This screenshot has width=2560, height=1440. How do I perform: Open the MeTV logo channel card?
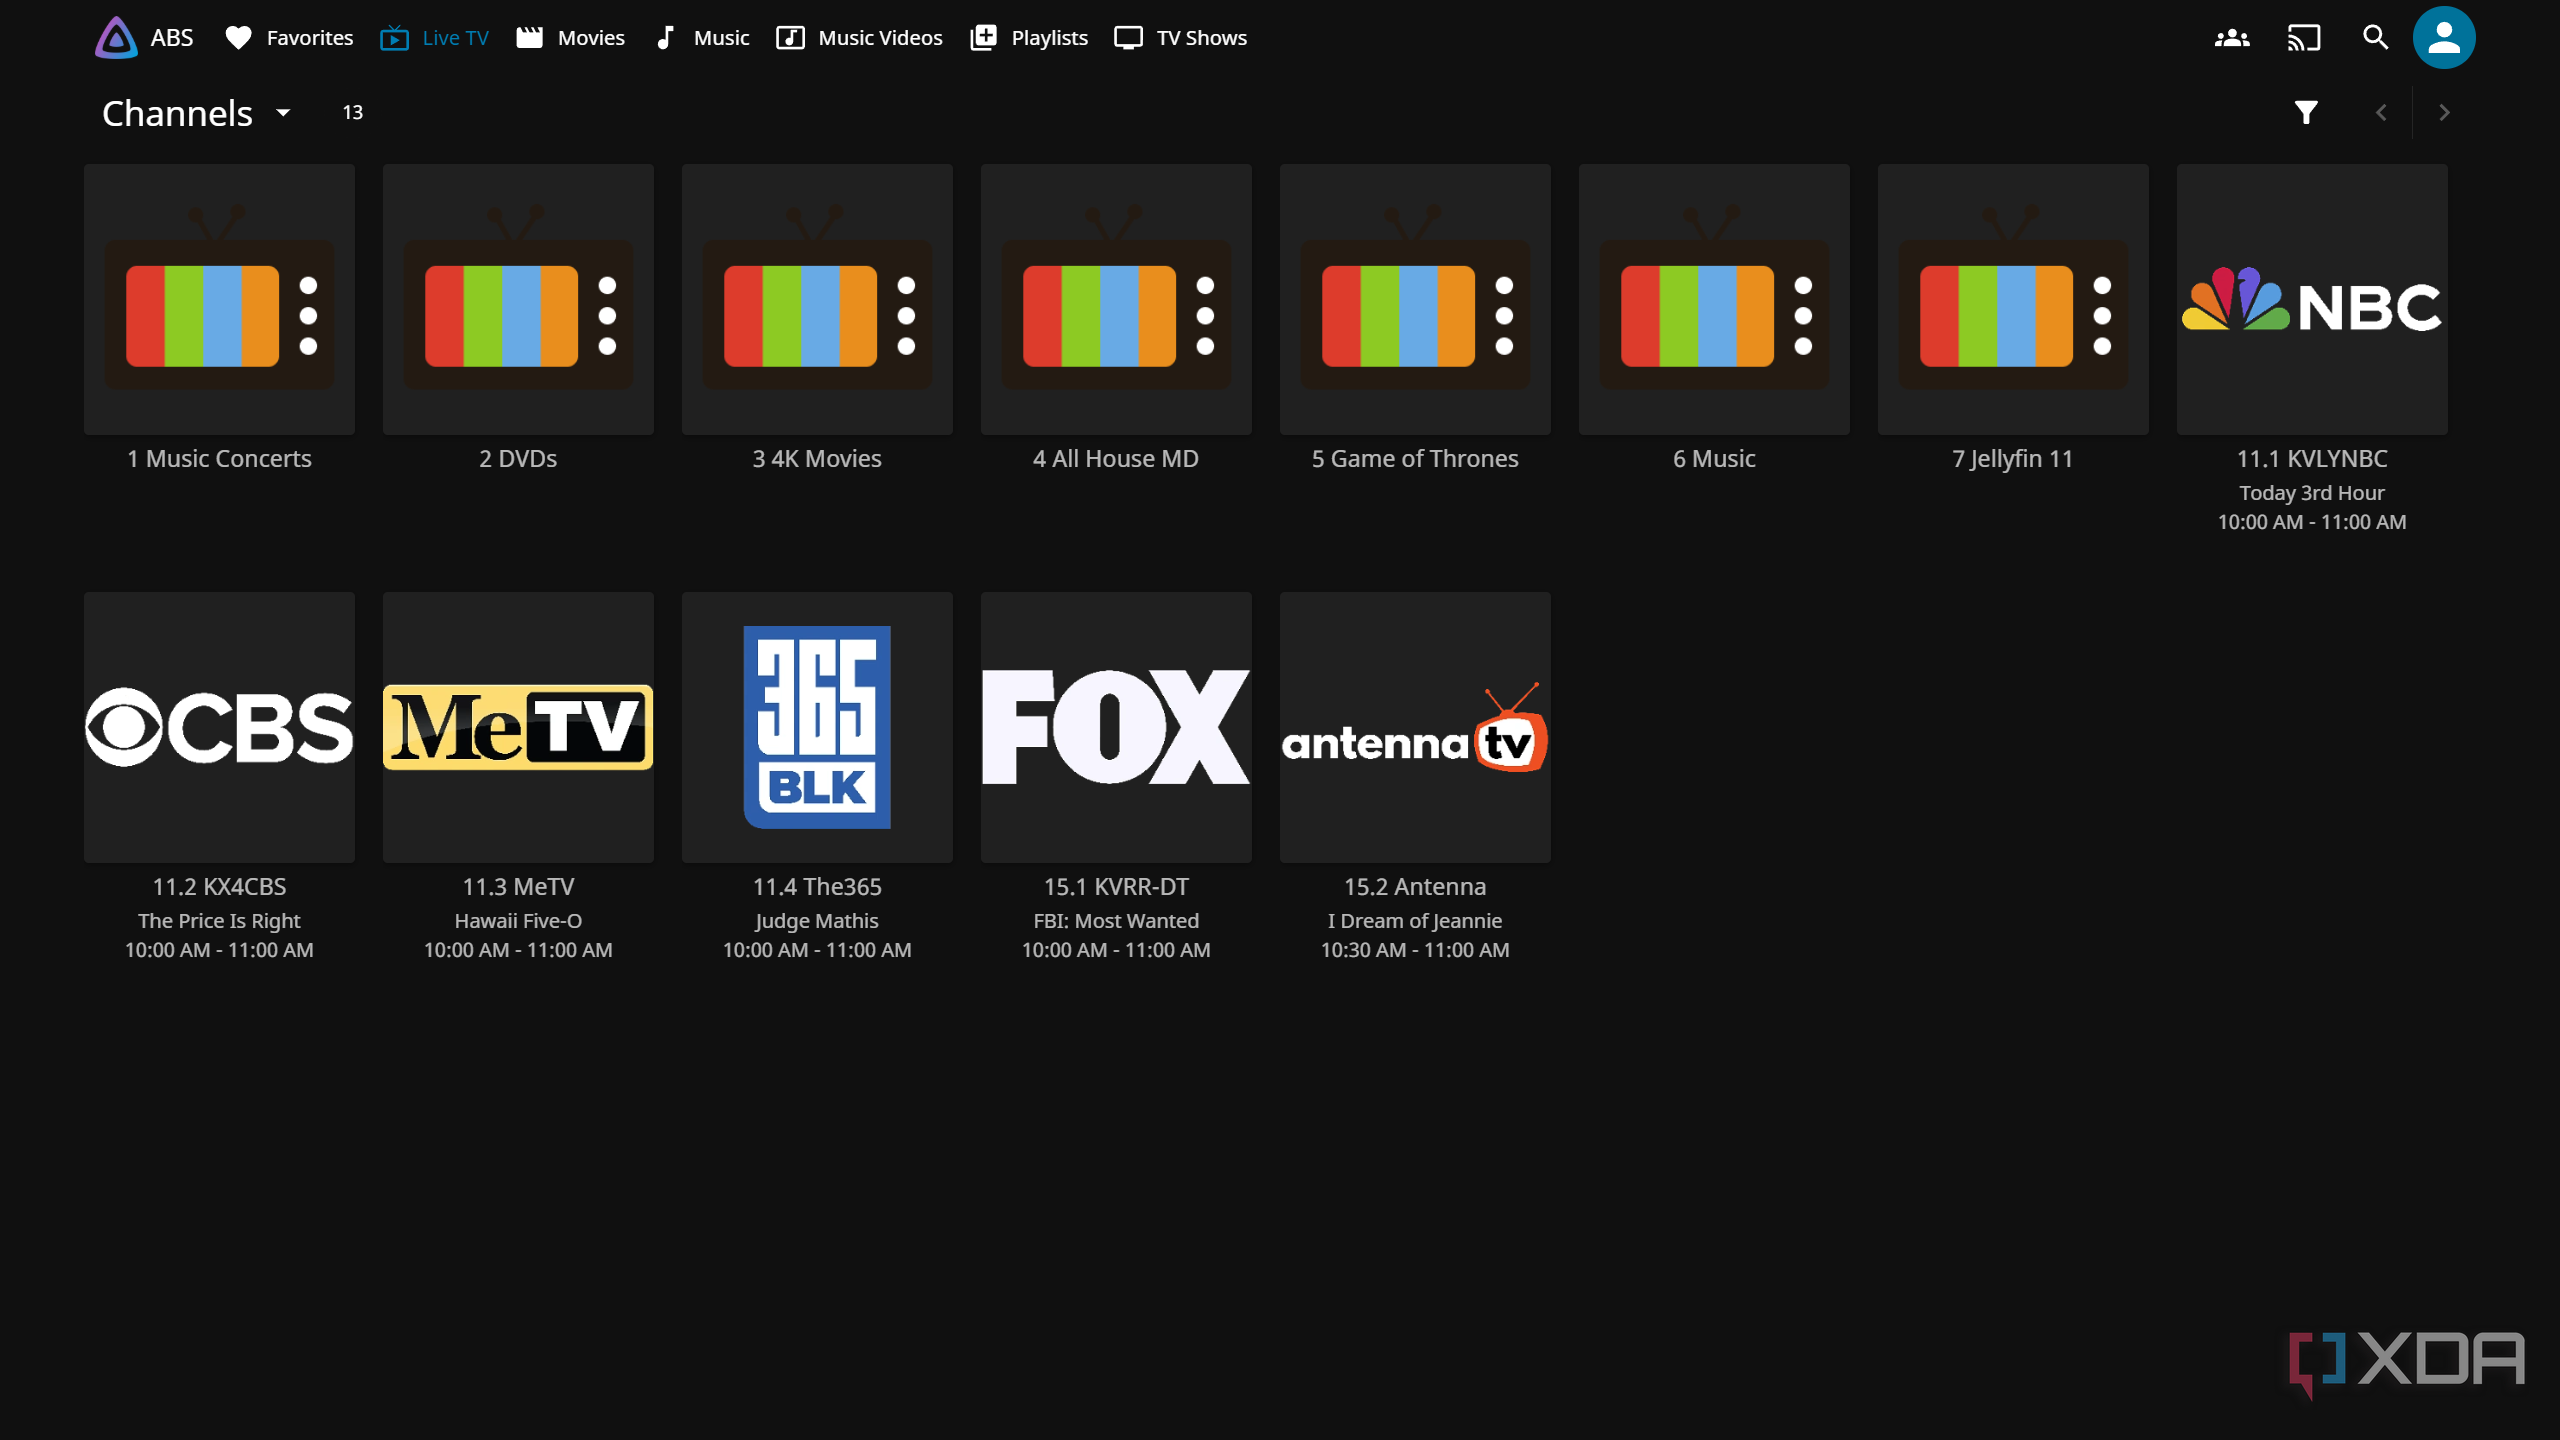(x=518, y=727)
